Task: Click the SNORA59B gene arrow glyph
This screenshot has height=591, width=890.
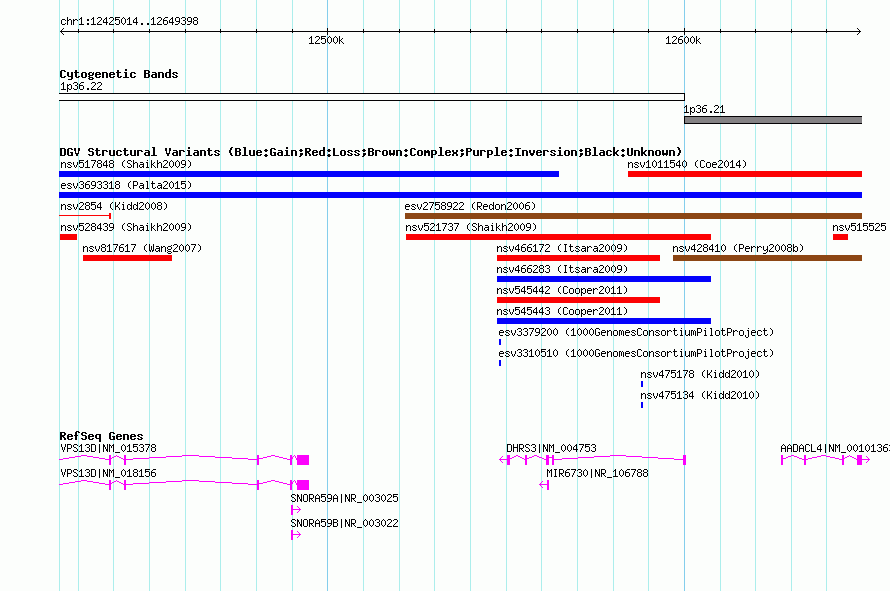Action: [296, 535]
